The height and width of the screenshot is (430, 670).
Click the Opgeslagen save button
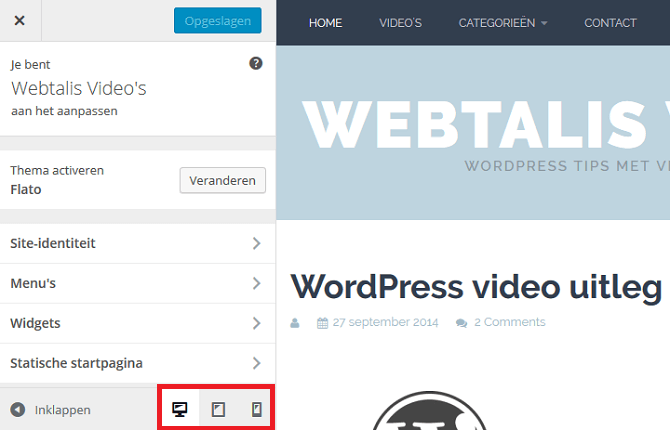click(x=217, y=21)
